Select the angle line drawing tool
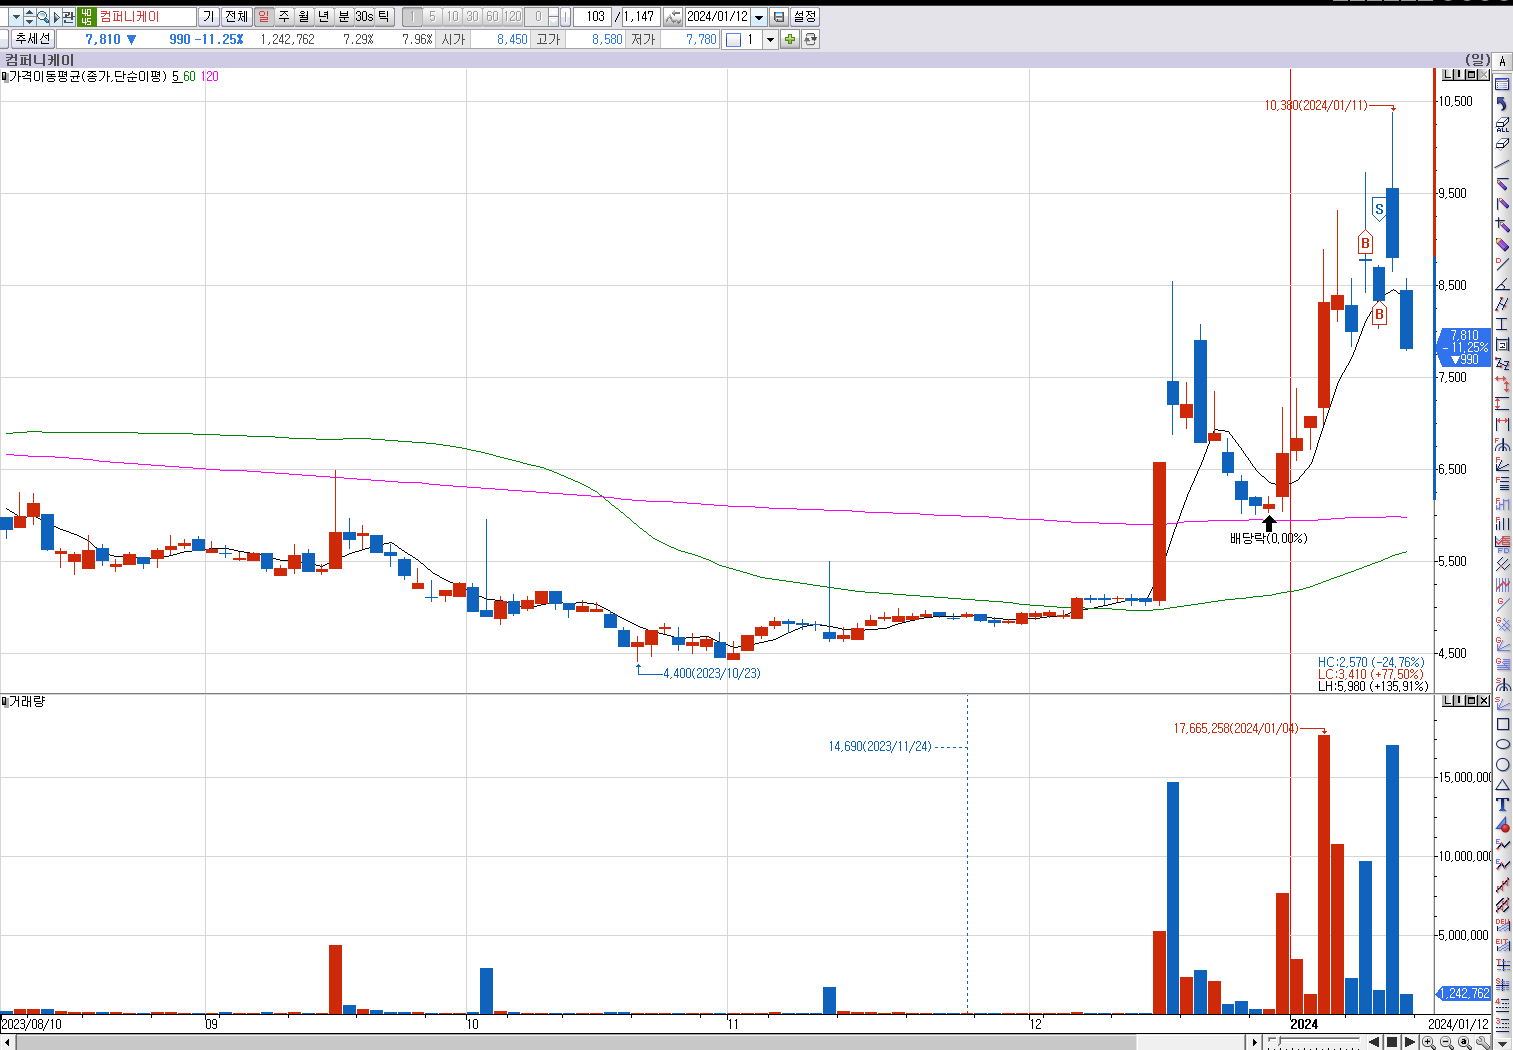 pyautogui.click(x=1502, y=283)
